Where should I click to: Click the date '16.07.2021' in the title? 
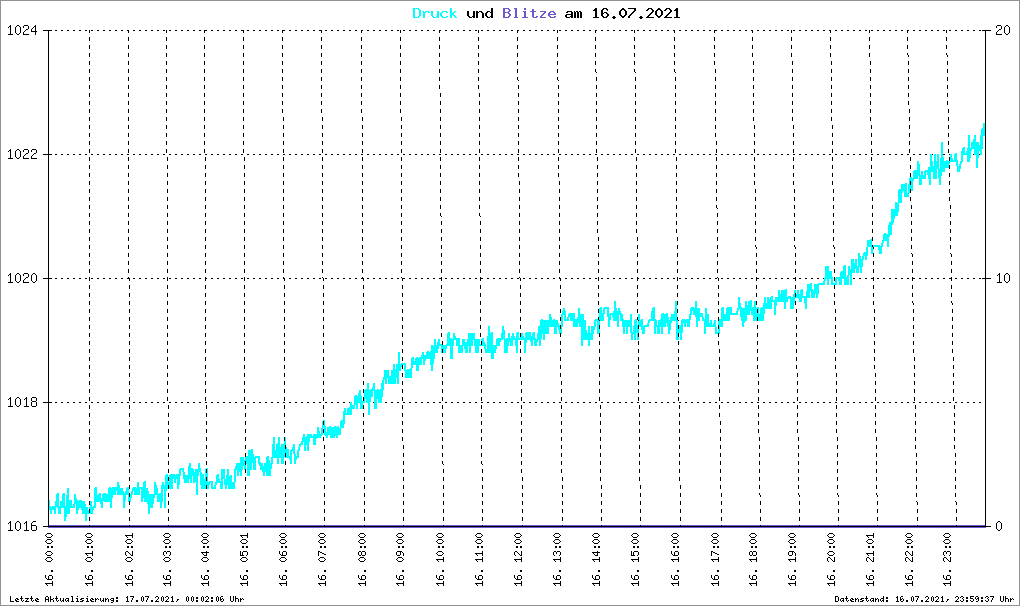(636, 13)
